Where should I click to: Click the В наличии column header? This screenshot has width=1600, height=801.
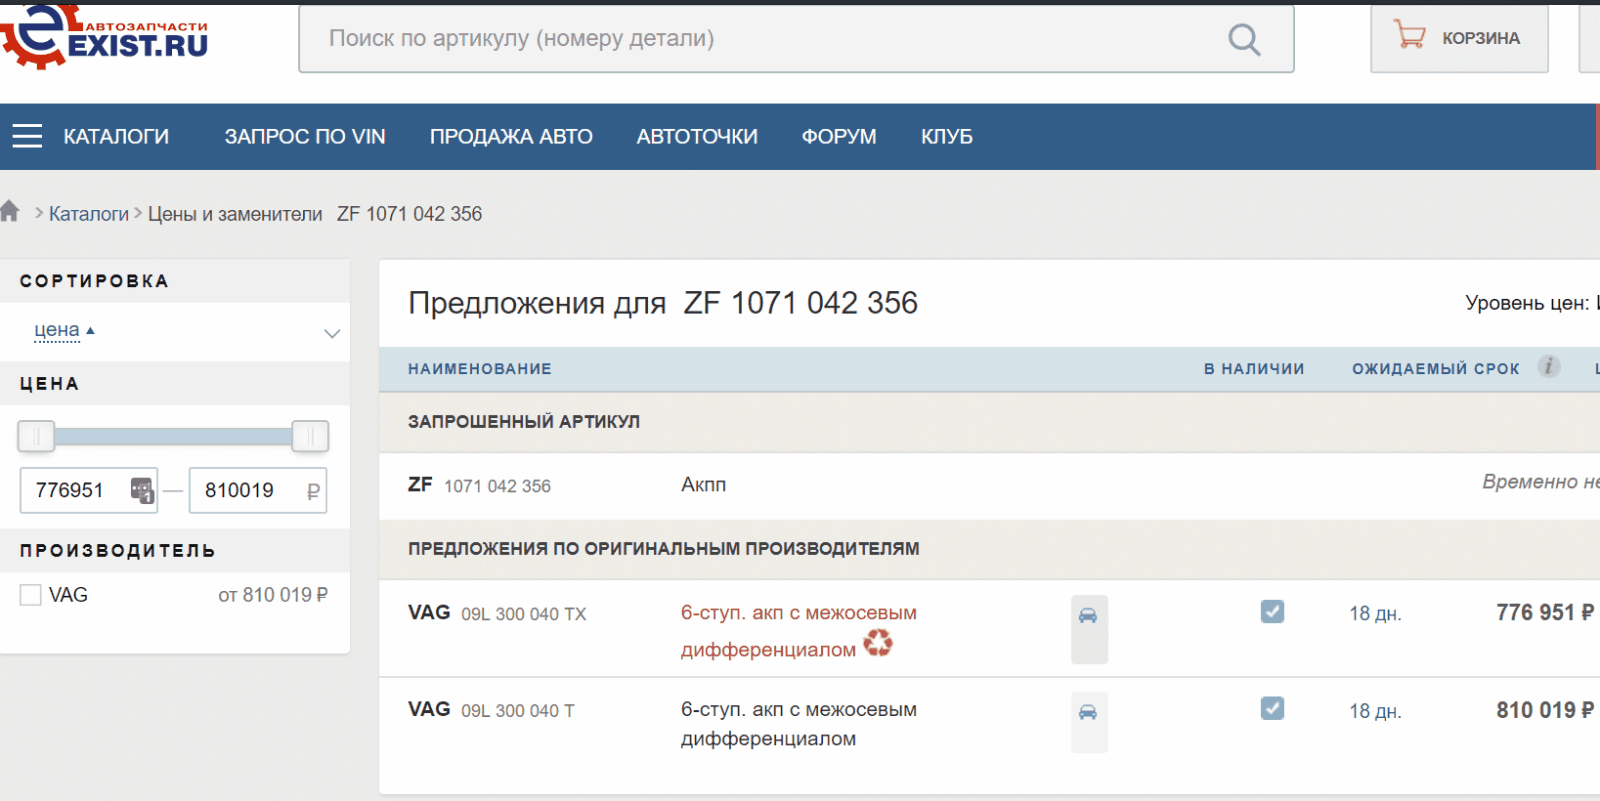1254,369
